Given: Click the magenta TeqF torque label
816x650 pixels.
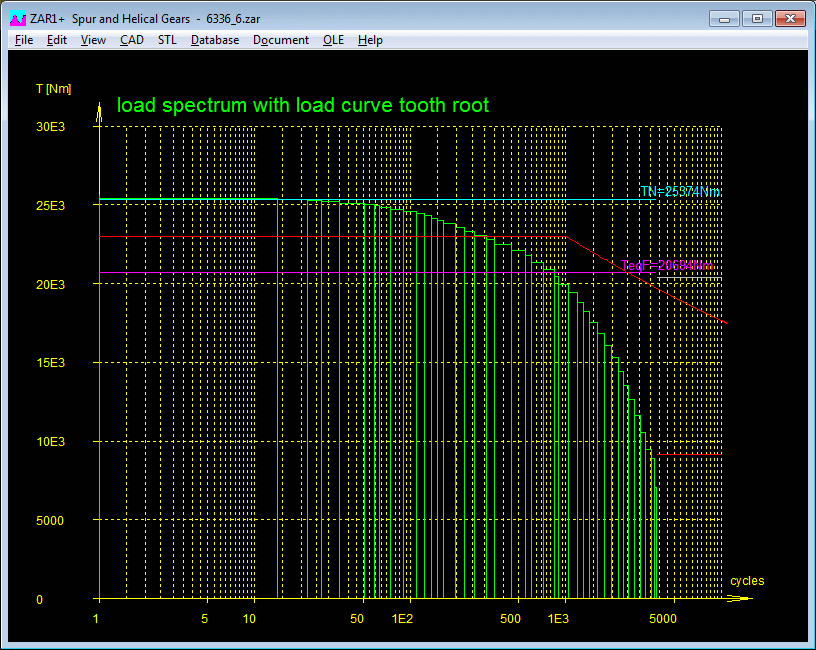Looking at the screenshot, I should (667, 266).
